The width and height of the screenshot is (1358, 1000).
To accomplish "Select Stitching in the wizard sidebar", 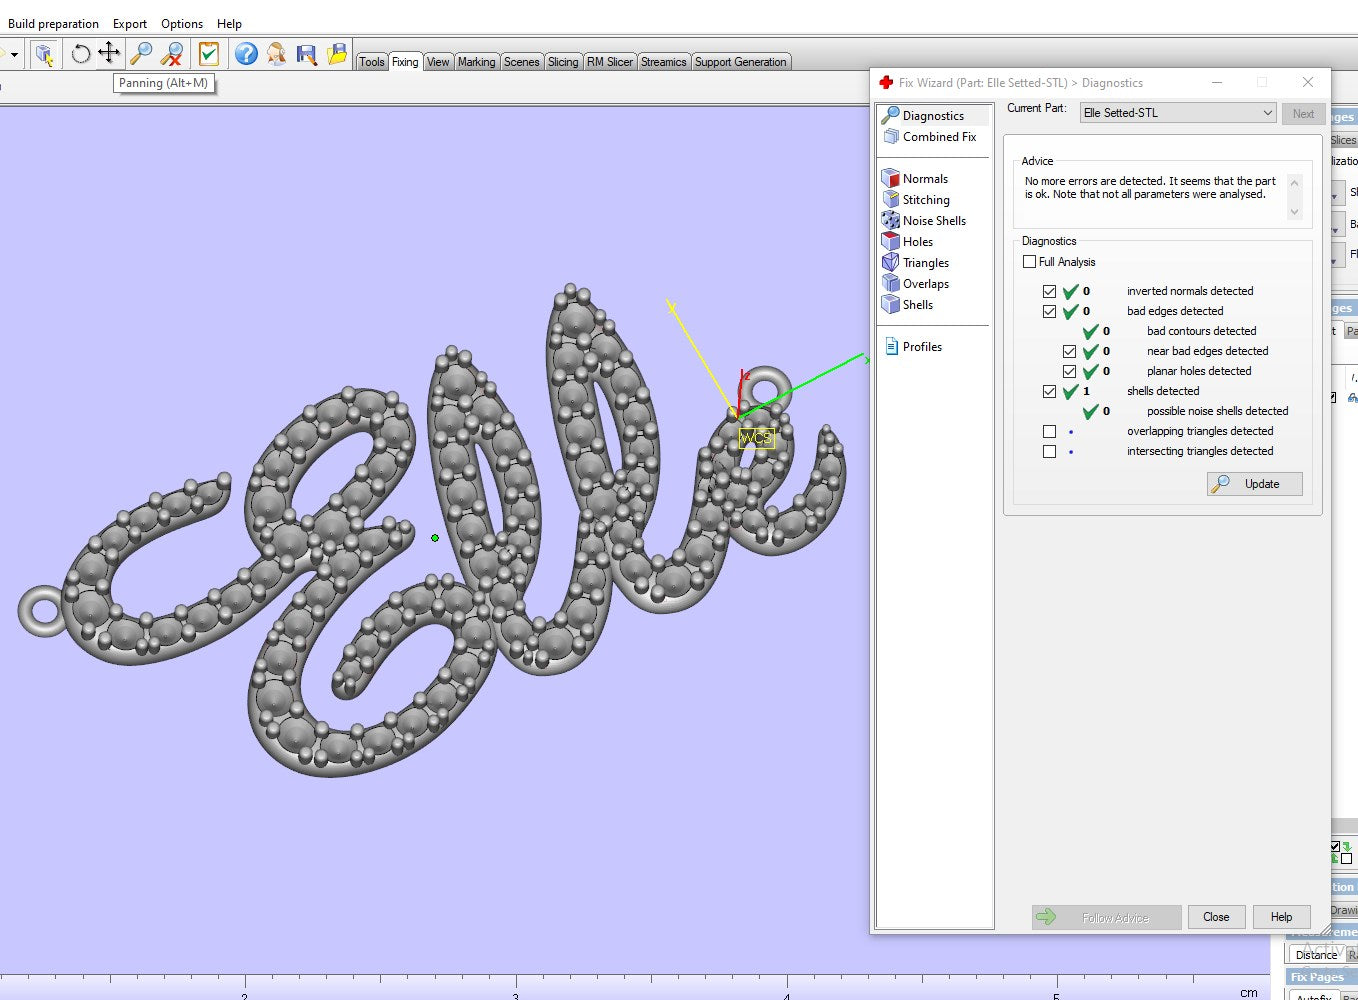I will tap(926, 200).
